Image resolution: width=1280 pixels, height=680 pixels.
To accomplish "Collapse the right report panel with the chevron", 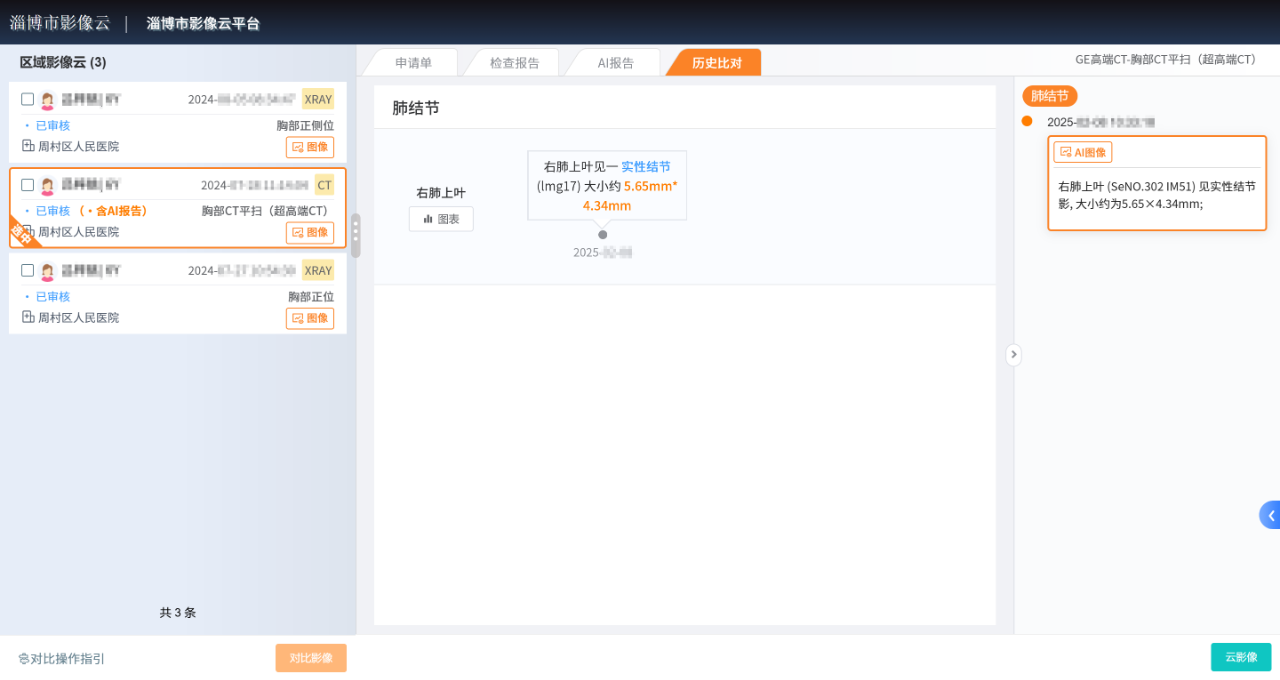I will point(1014,354).
